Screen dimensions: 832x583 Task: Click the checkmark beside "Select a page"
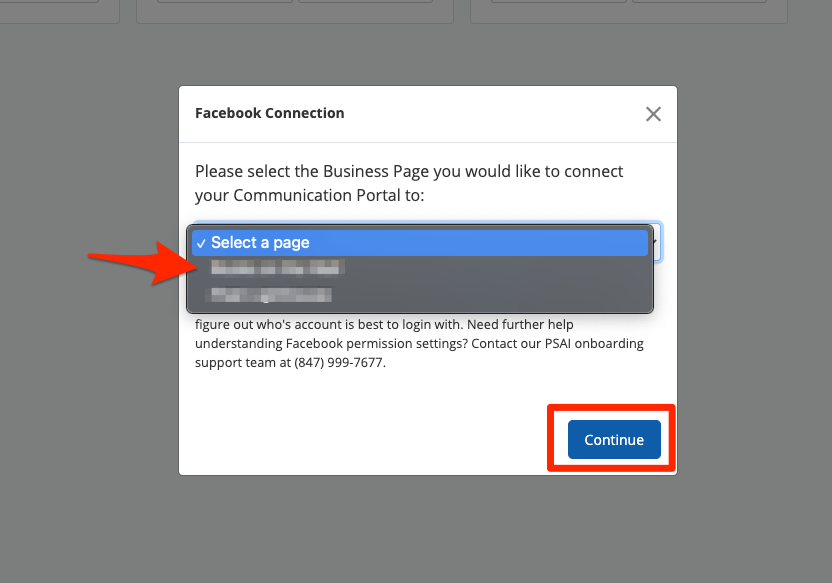pyautogui.click(x=201, y=243)
